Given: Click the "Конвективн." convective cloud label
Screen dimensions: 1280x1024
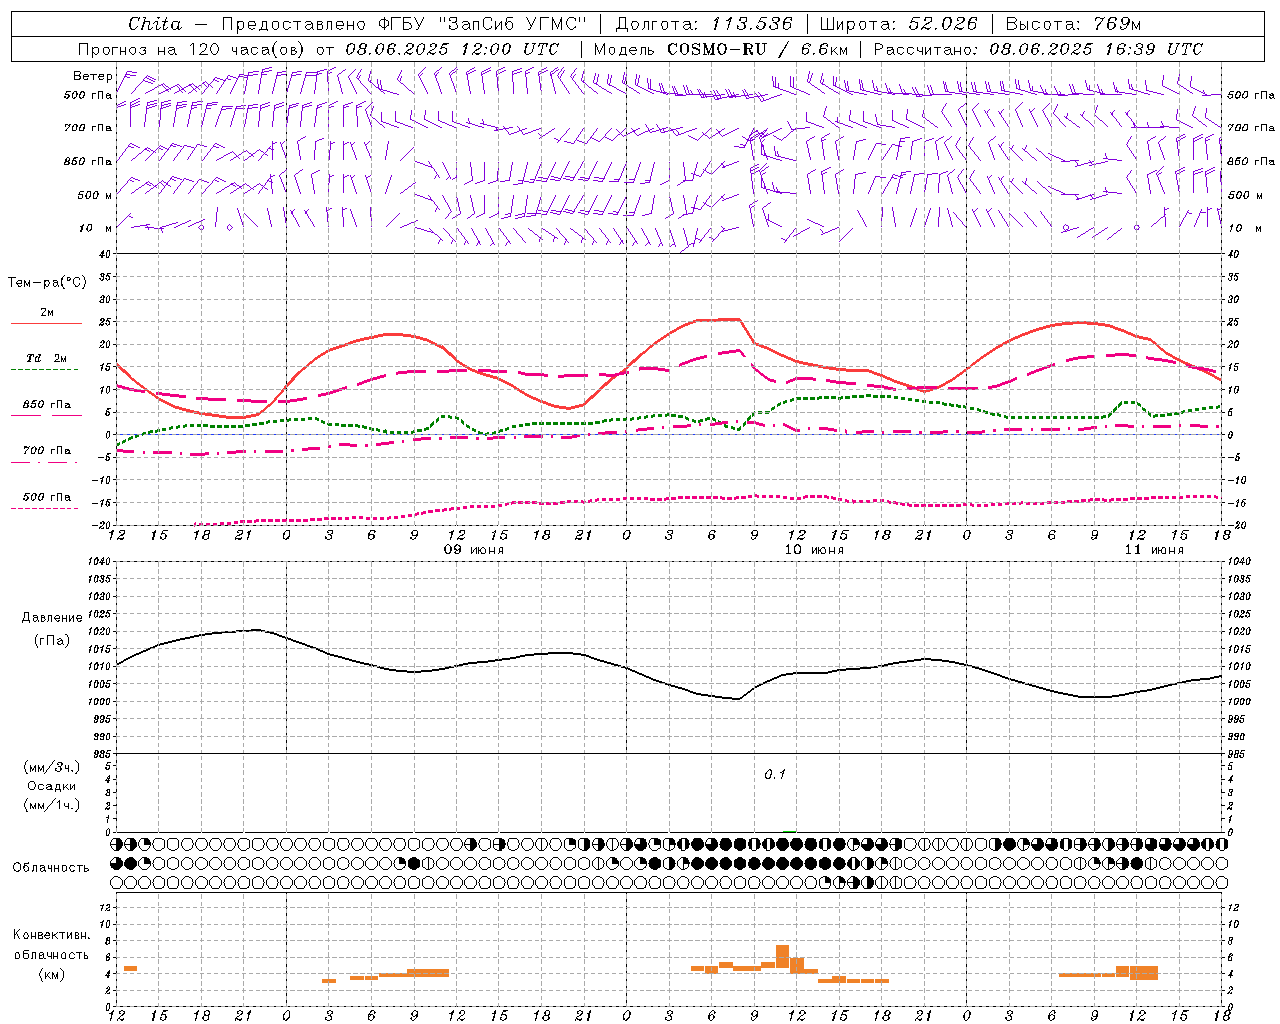Looking at the screenshot, I should (52, 935).
